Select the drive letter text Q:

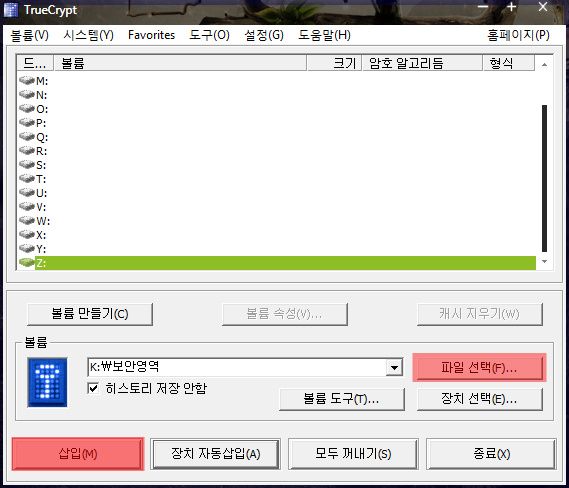pyautogui.click(x=42, y=137)
